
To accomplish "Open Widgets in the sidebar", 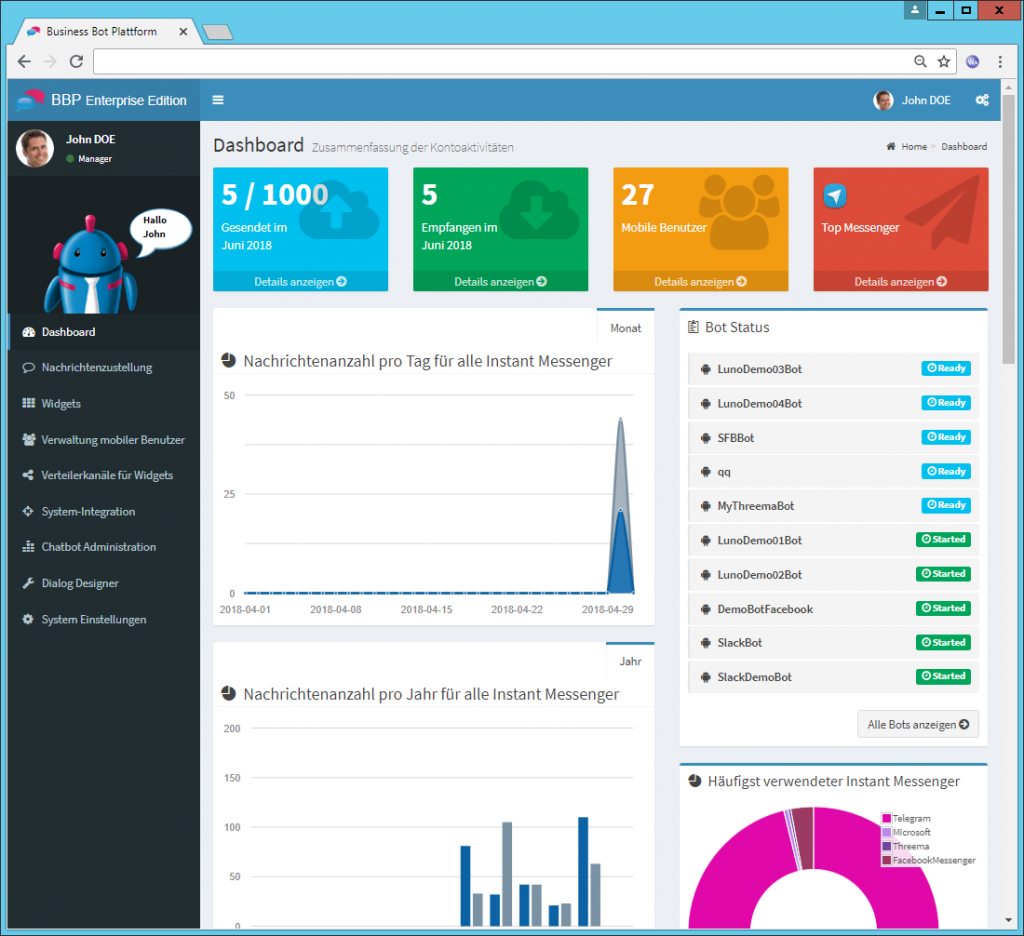I will pyautogui.click(x=104, y=403).
